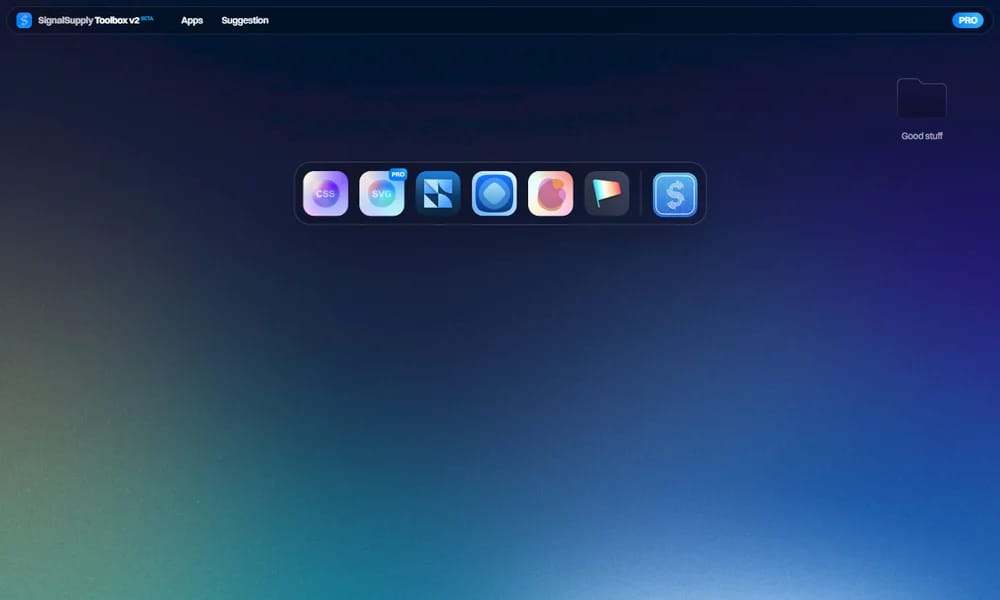Open the Suggestion menu item
Viewport: 1000px width, 600px height.
click(245, 20)
